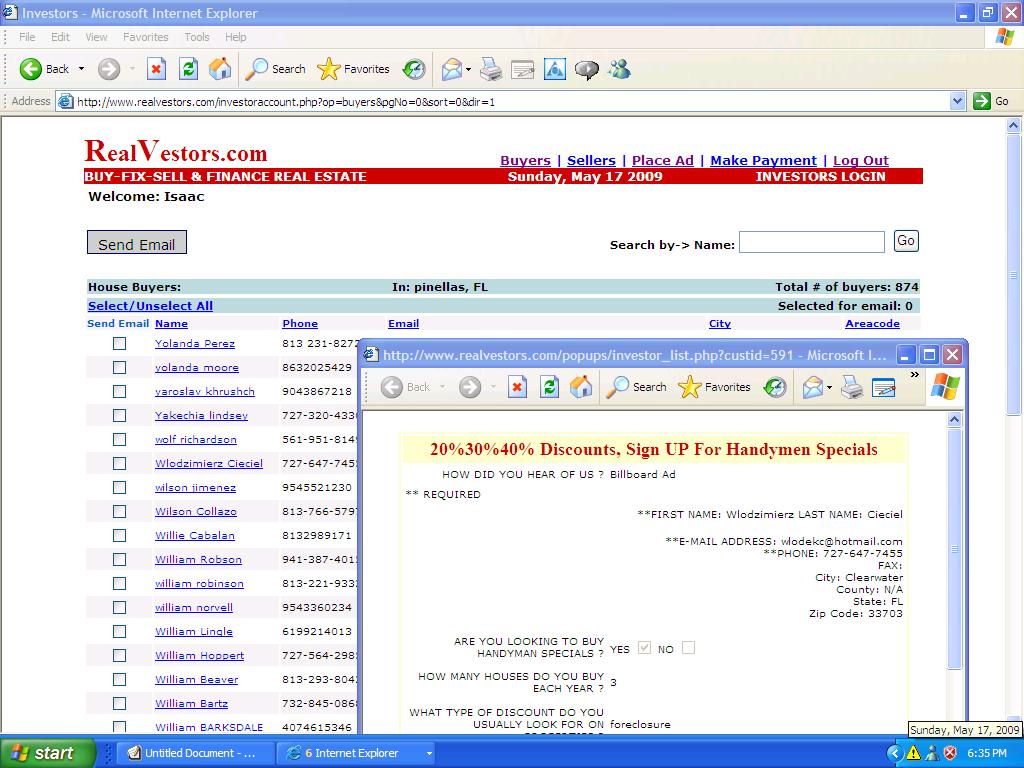1024x768 pixels.
Task: Refresh the main Investors window page
Action: pos(188,69)
